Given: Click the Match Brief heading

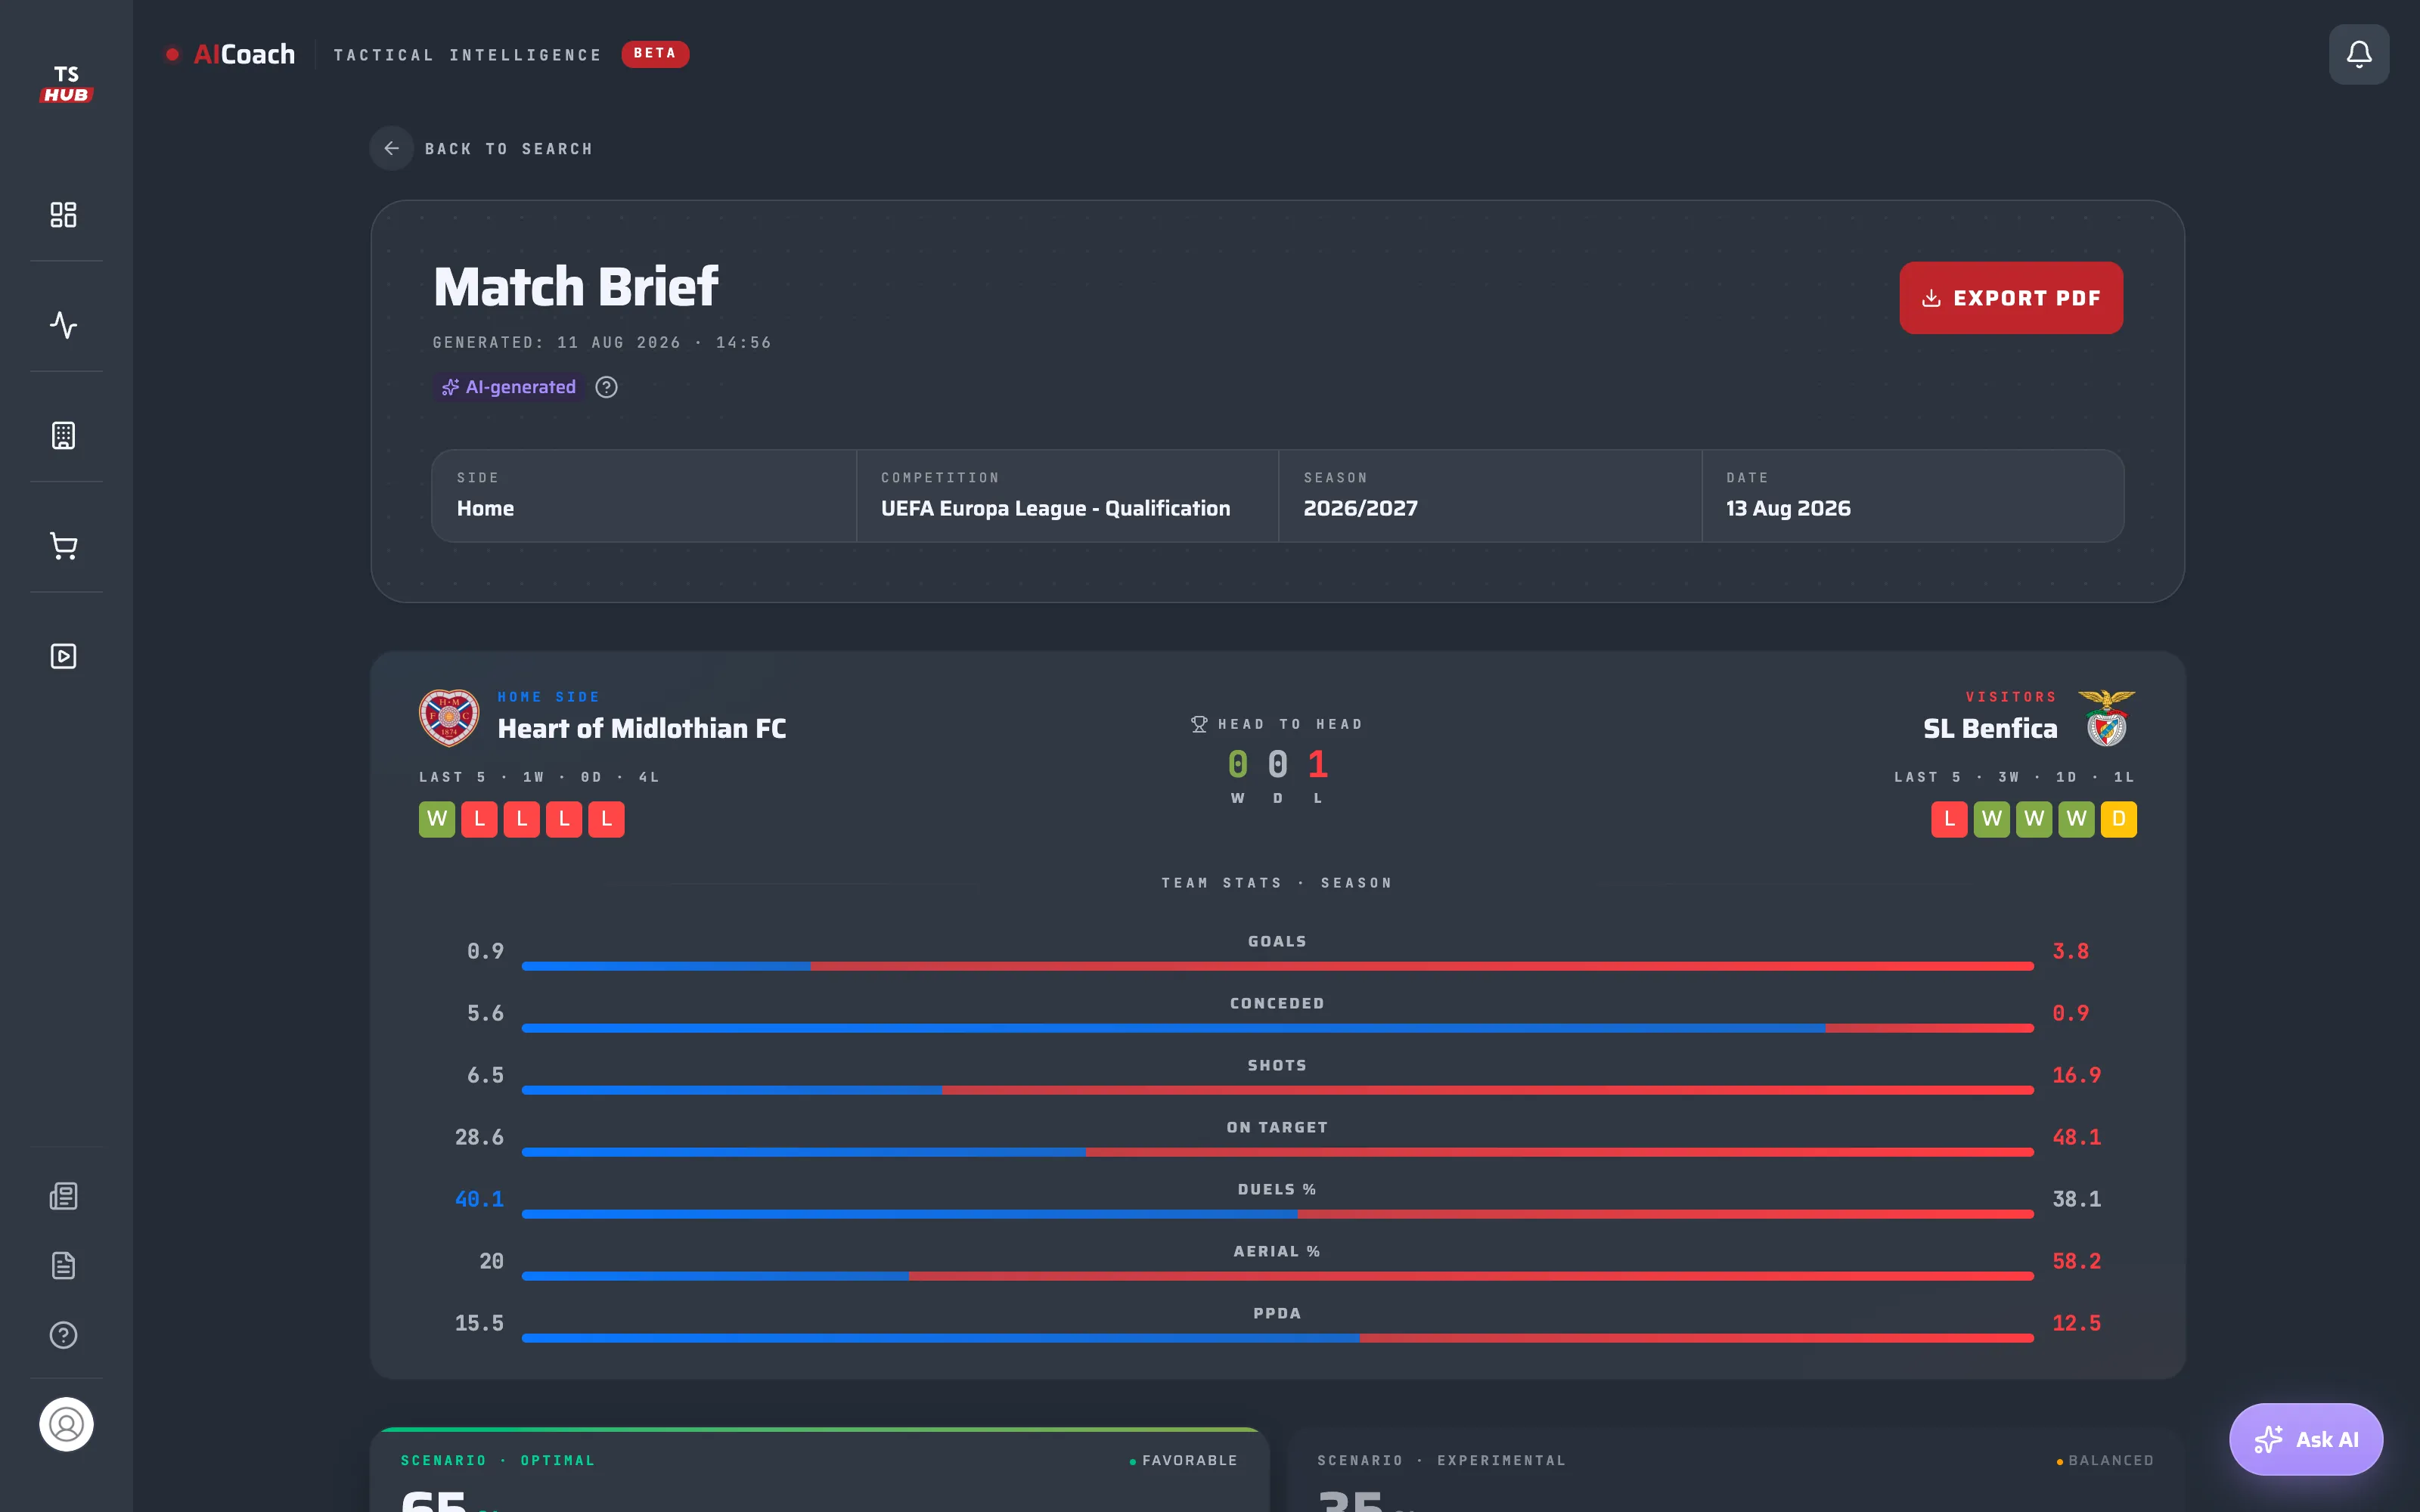Looking at the screenshot, I should [576, 287].
